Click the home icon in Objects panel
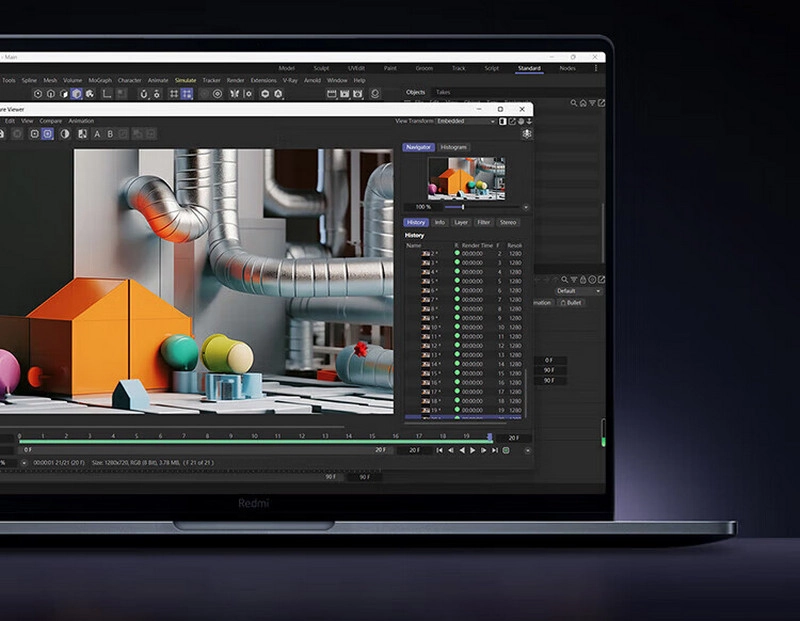Screen dimensions: 800x621 [583, 103]
